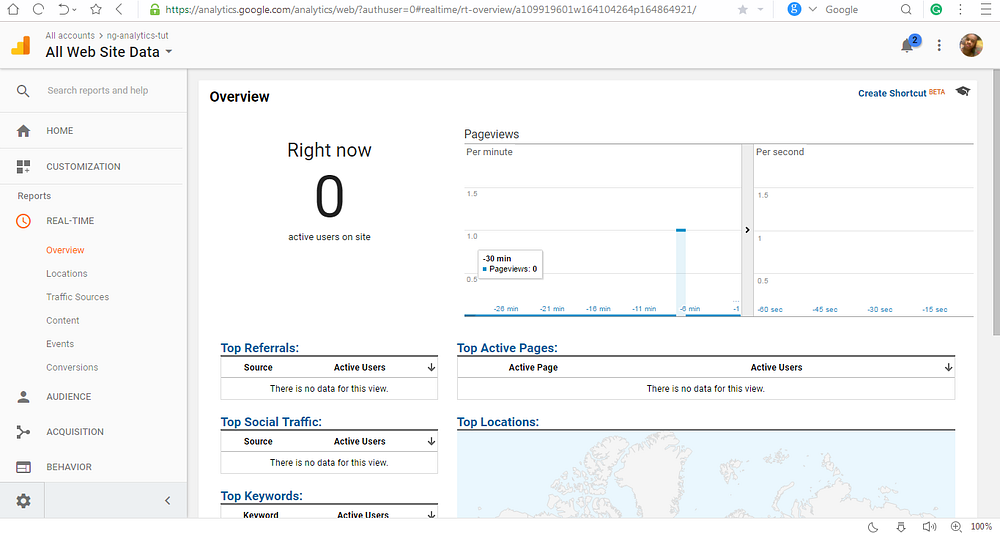Screen dimensions: 1000x533
Task: Open the Top Social Traffic link
Action: 271,422
